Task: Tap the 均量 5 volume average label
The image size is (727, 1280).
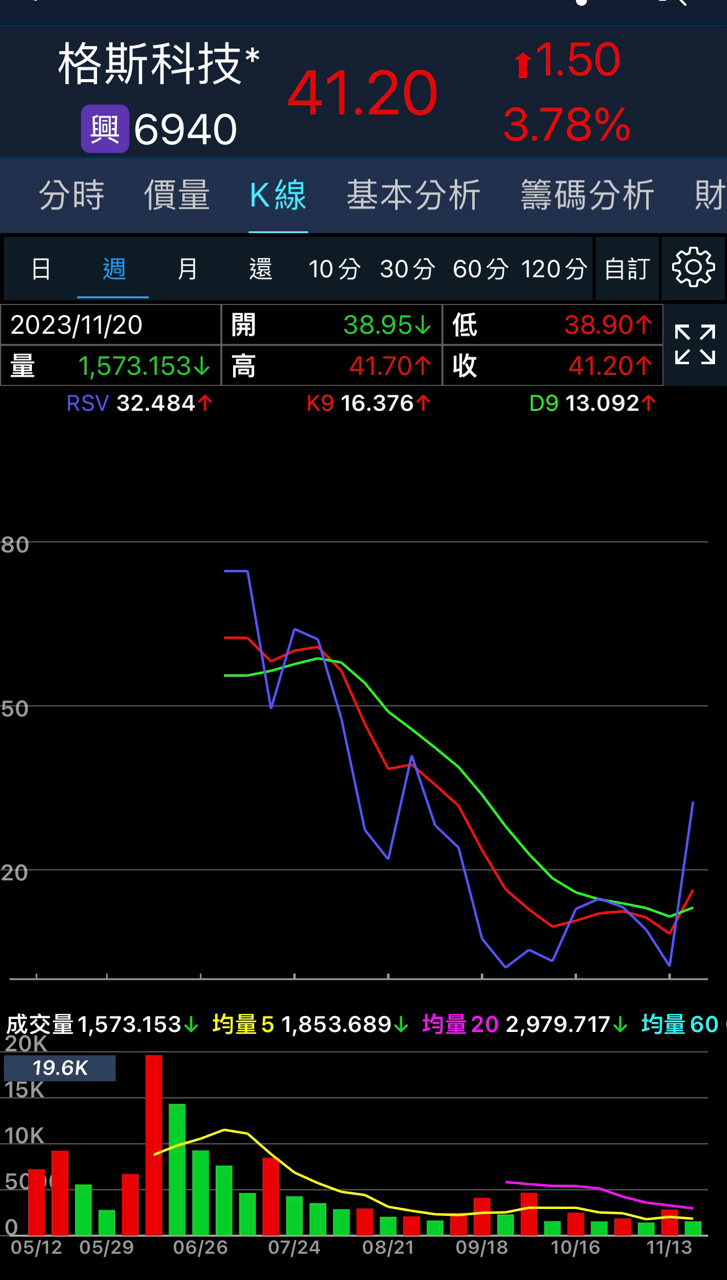Action: [243, 1025]
